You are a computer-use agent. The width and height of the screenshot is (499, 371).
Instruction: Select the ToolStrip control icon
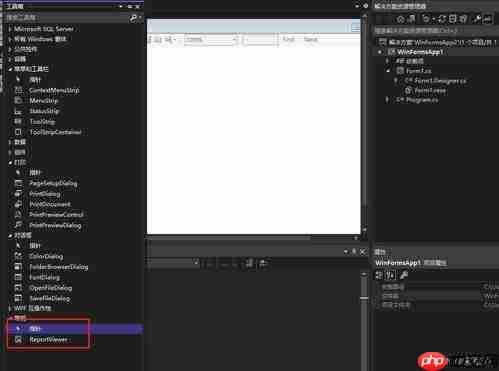(x=18, y=121)
